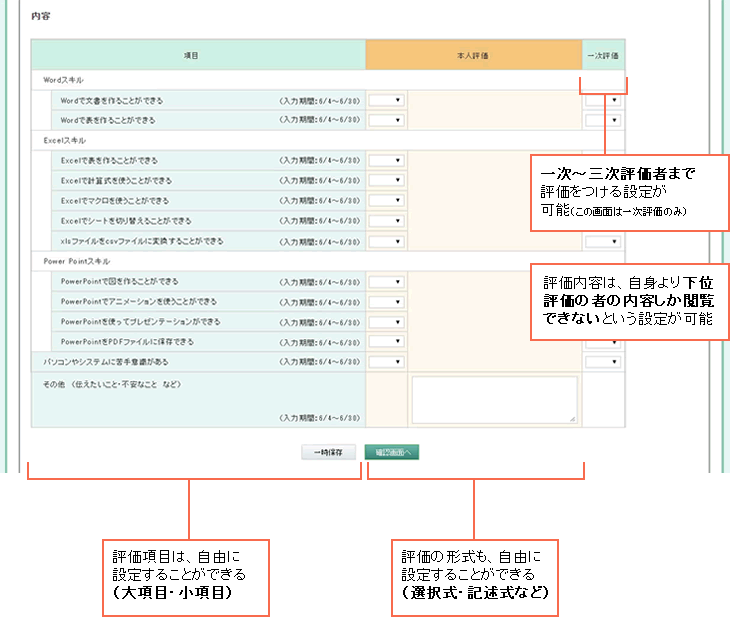Click the 一時保存 button
This screenshot has width=730, height=617.
coord(328,452)
